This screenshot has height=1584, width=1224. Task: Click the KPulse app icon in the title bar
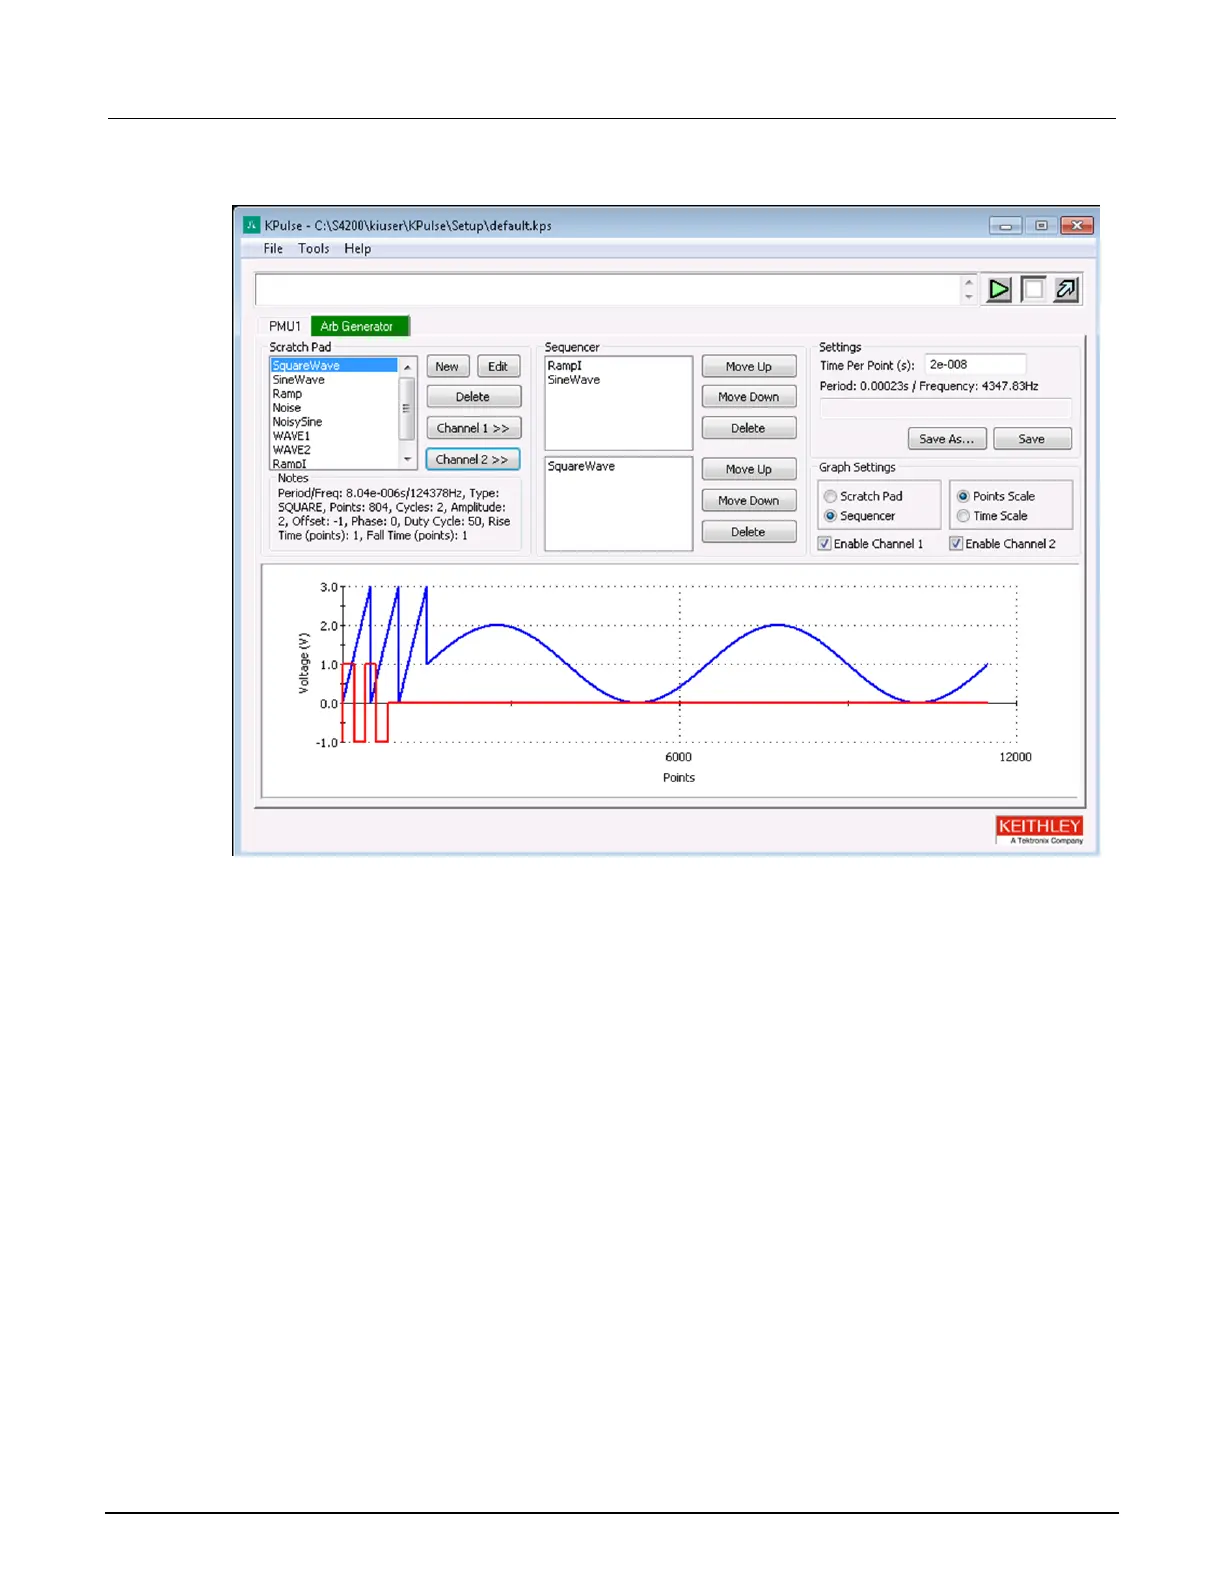pos(252,225)
